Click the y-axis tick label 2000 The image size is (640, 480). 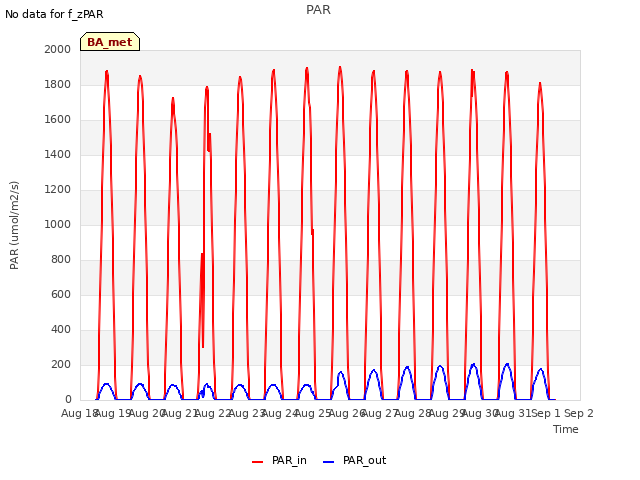click(58, 49)
